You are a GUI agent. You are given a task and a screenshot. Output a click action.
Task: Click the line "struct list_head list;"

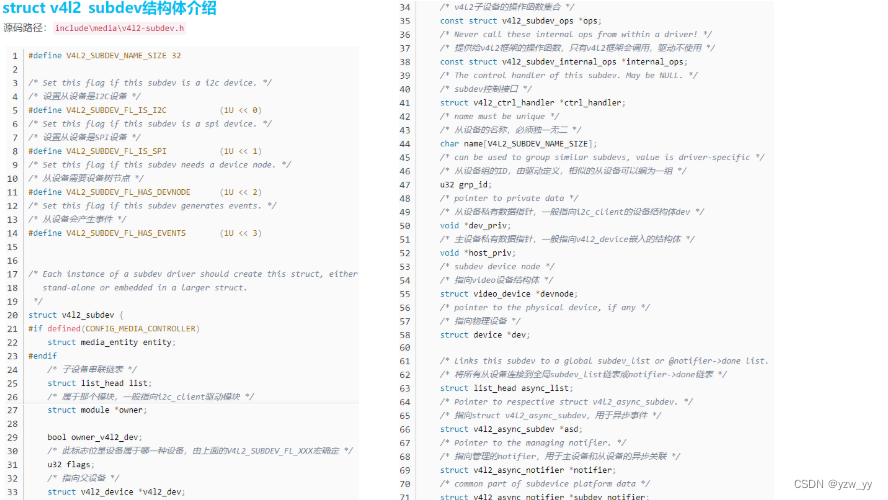click(x=100, y=383)
